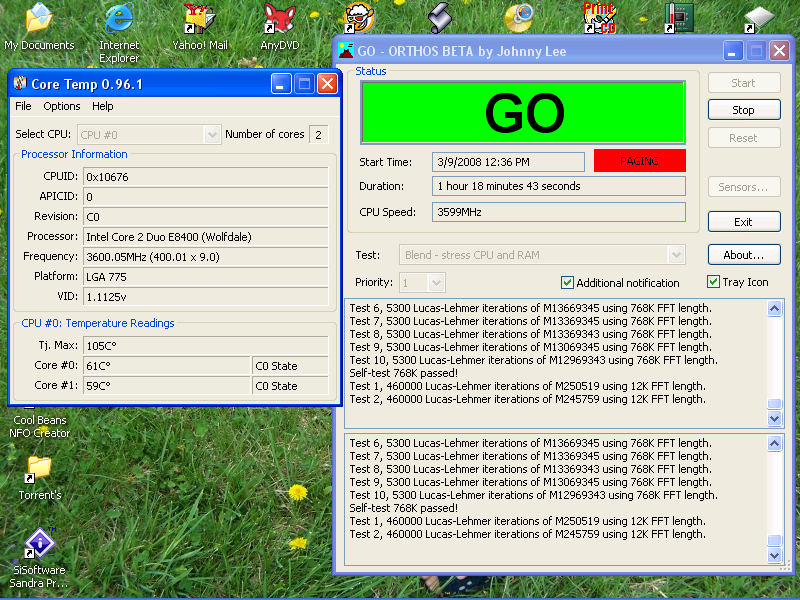Screen dimensions: 800x600
Task: Click the Start Time field in ORTHOS
Action: 508,162
